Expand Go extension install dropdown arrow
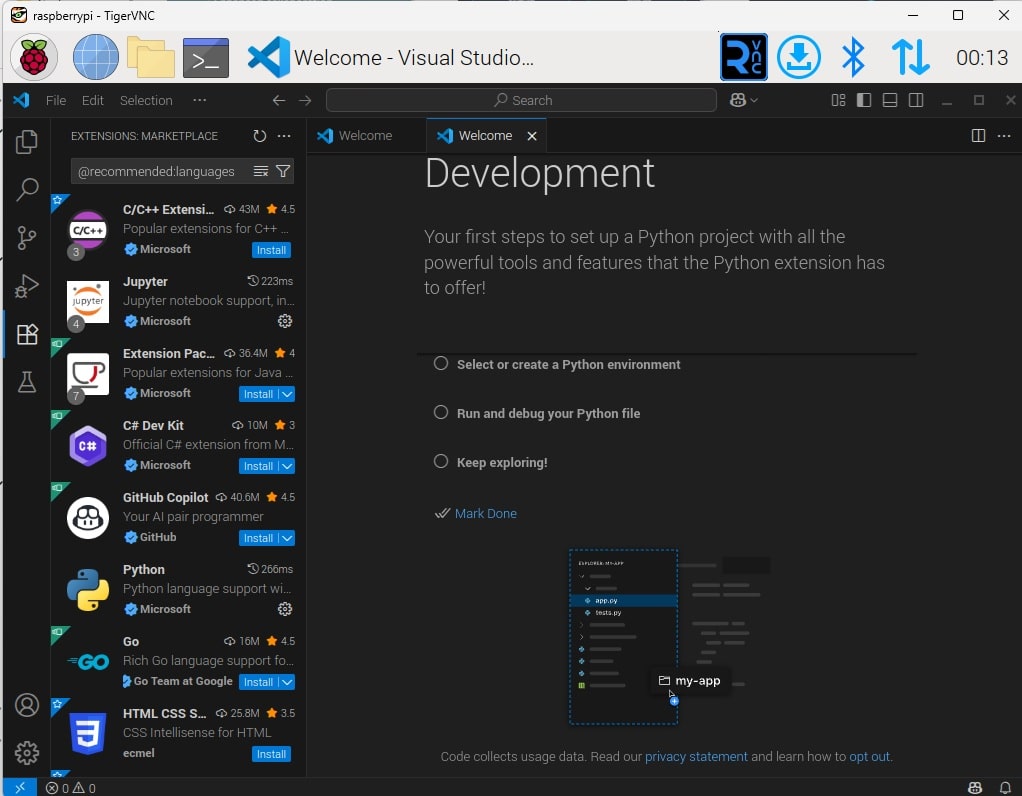Image resolution: width=1022 pixels, height=796 pixels. (x=287, y=682)
